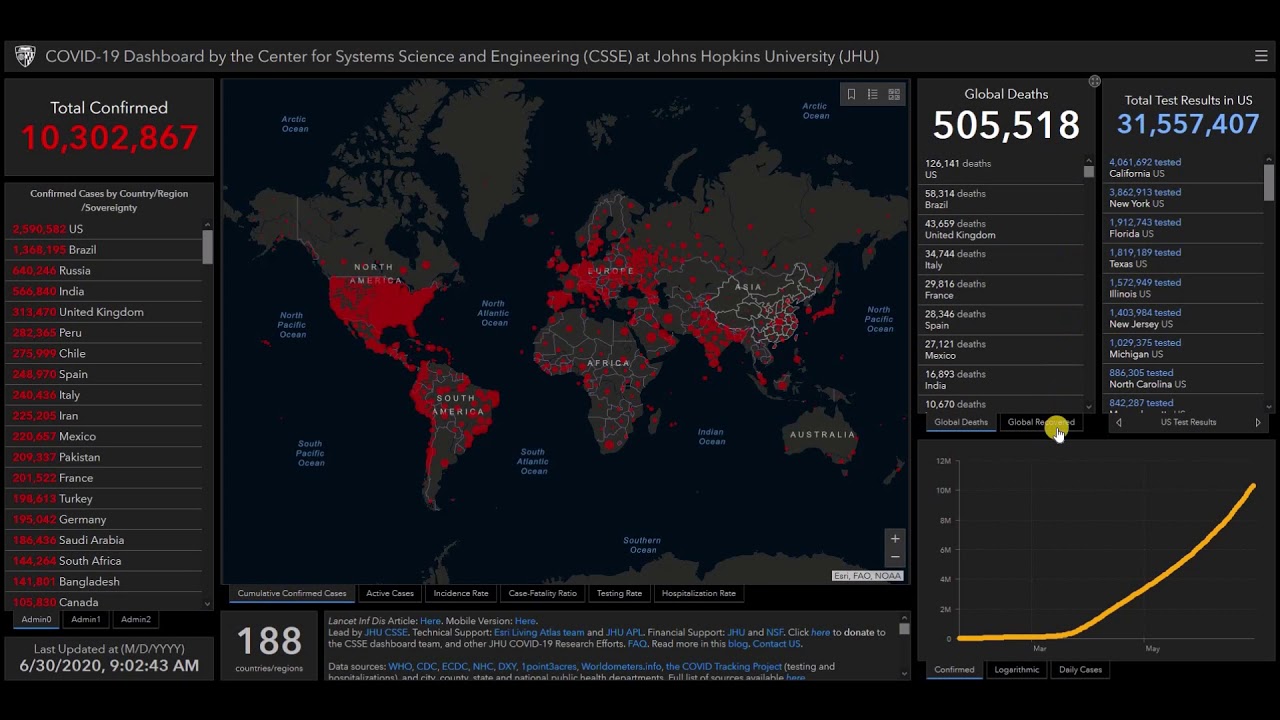
Task: Open the map legend list icon
Action: coord(872,94)
